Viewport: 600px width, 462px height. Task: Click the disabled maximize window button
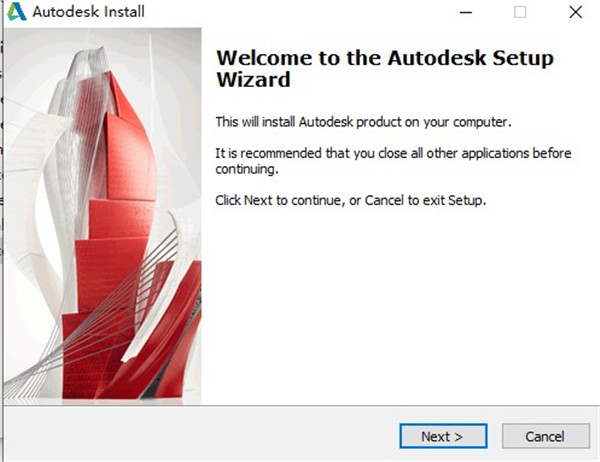coord(520,13)
